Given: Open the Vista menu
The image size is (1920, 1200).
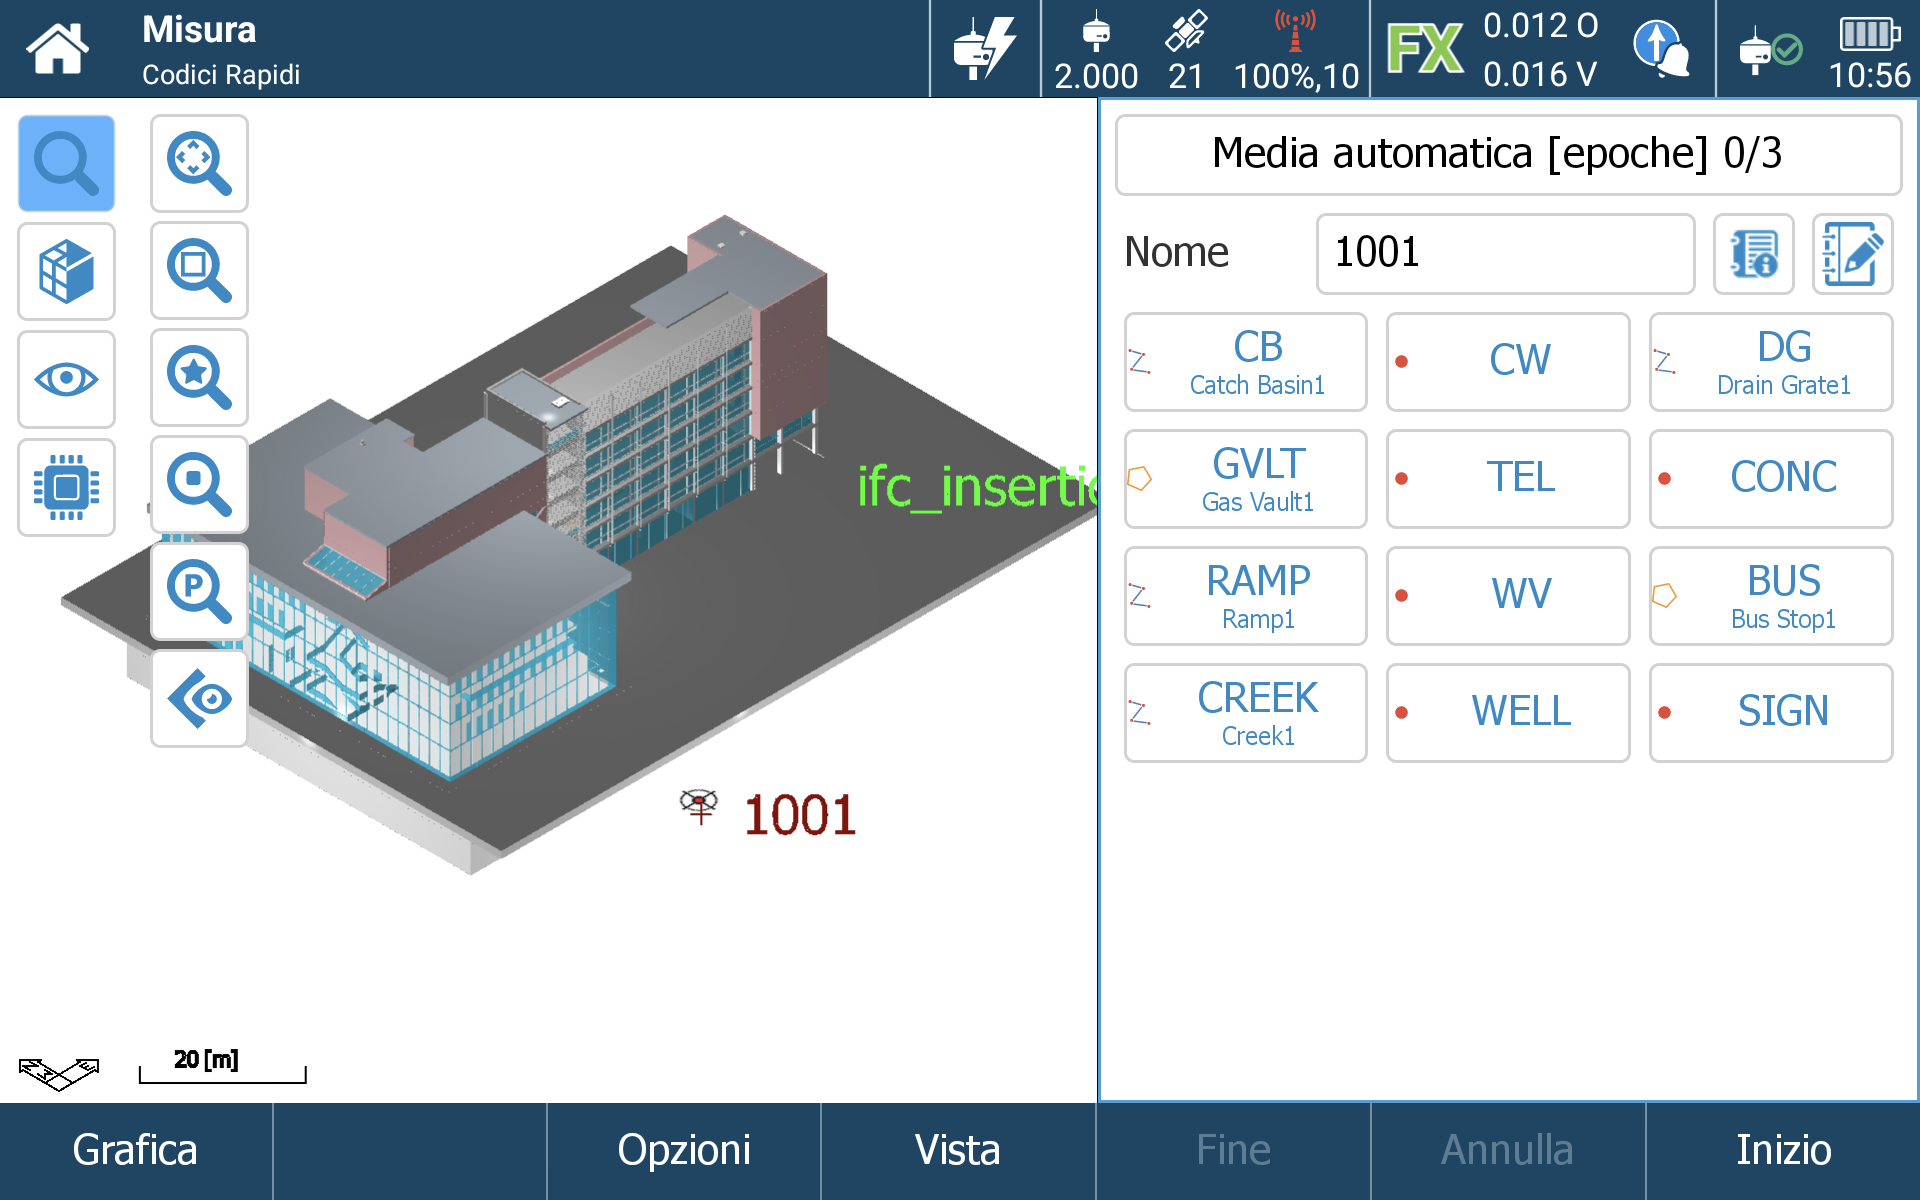Looking at the screenshot, I should [958, 1151].
